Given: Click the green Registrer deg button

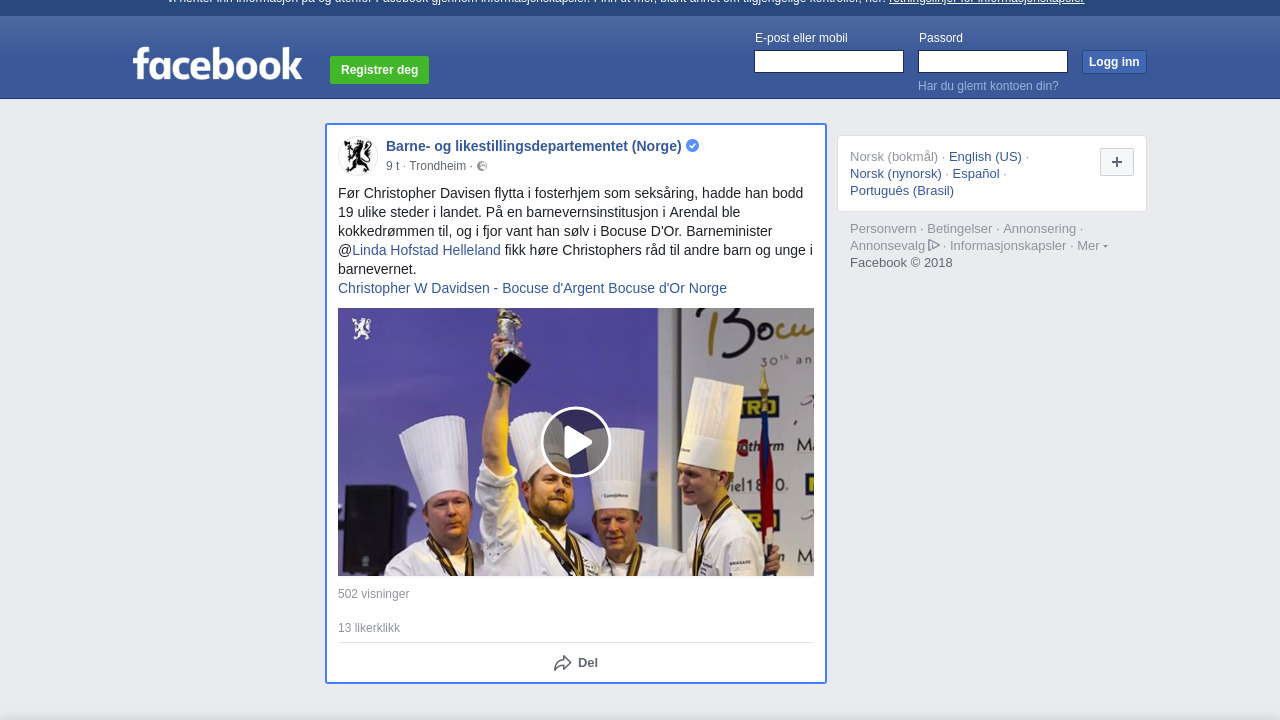Looking at the screenshot, I should tap(379, 70).
